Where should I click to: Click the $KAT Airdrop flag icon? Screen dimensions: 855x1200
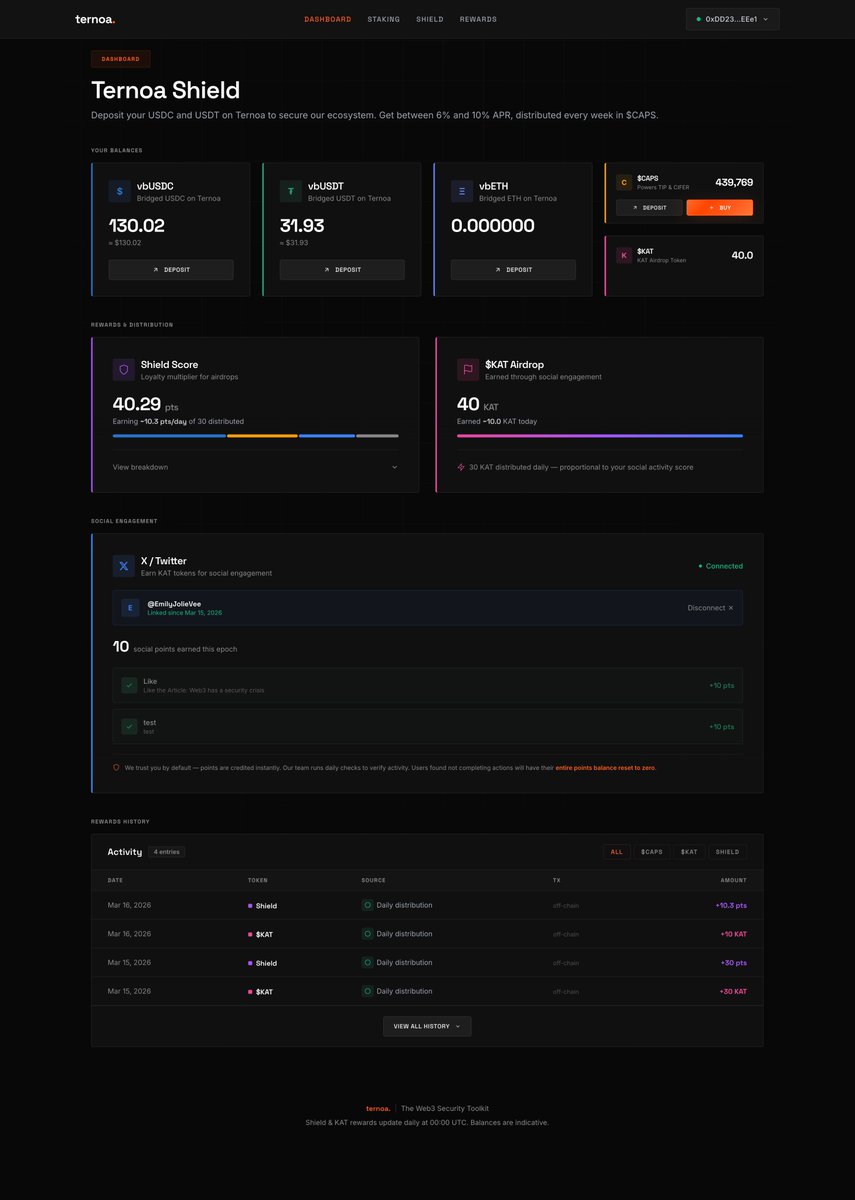[x=468, y=370]
